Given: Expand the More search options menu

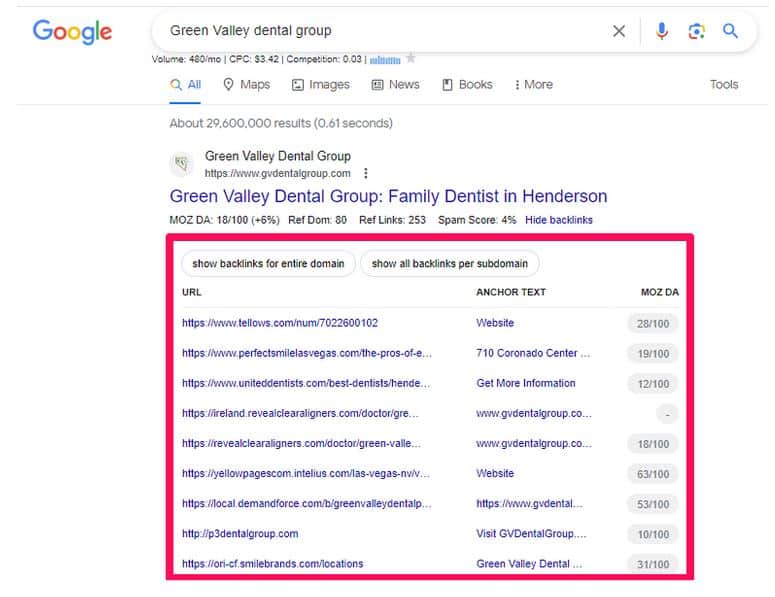Looking at the screenshot, I should [533, 85].
